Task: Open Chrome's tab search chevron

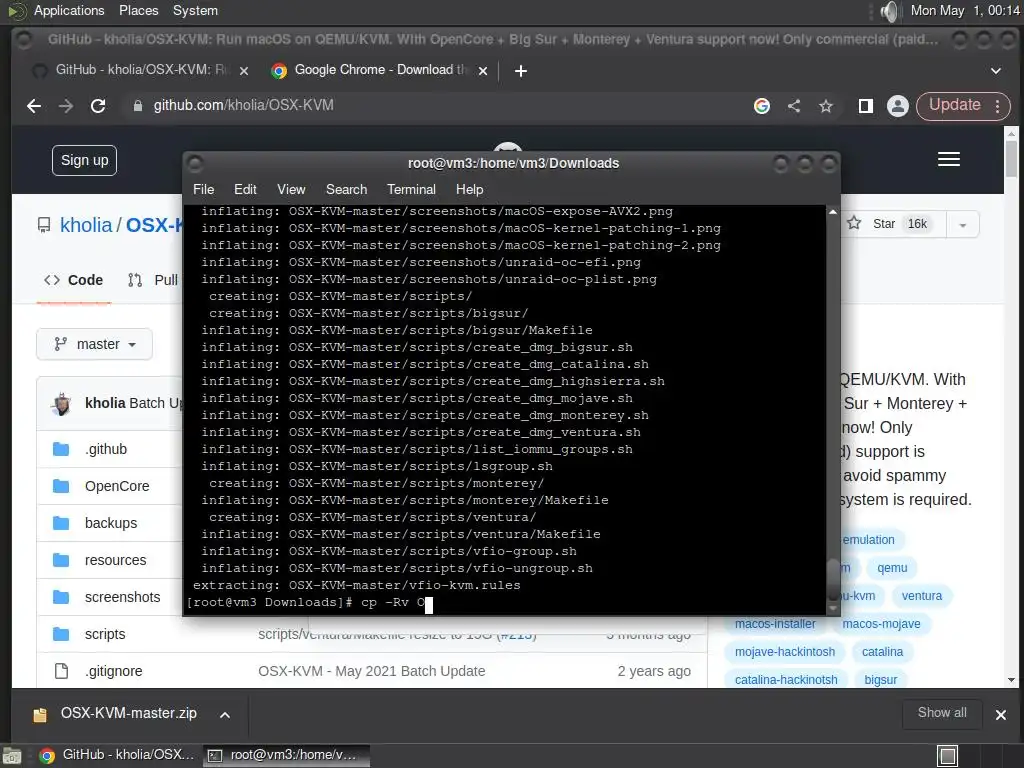Action: 995,71
